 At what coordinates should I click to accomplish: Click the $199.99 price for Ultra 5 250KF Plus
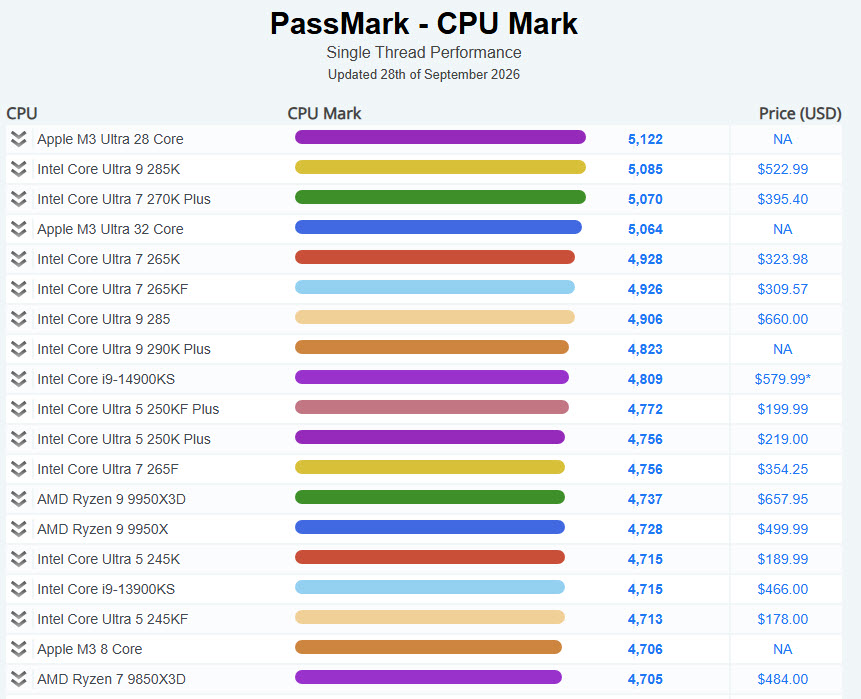782,409
